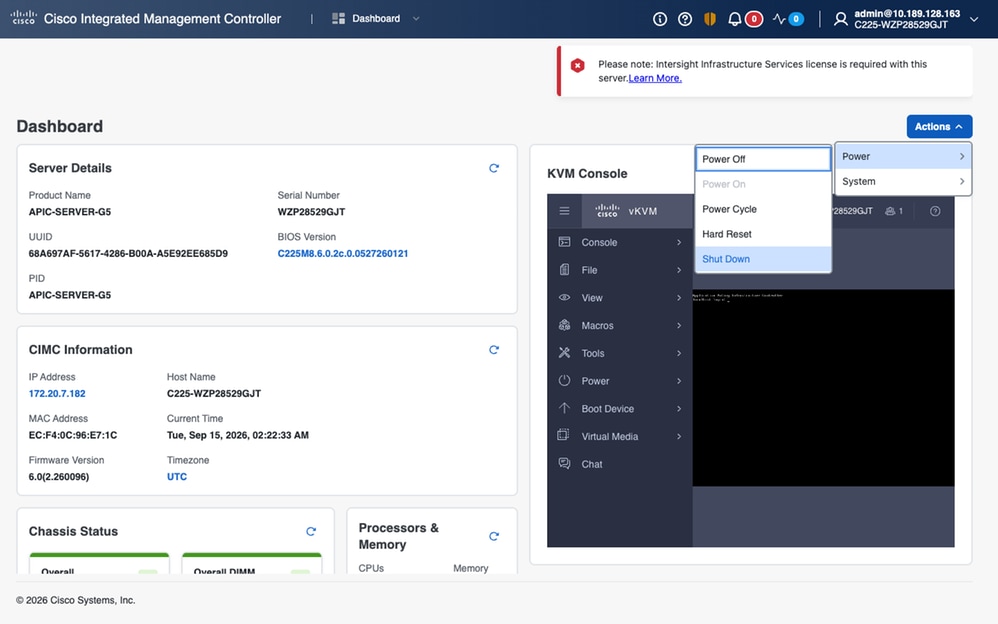Select Power entry in Actions menu

tap(903, 156)
